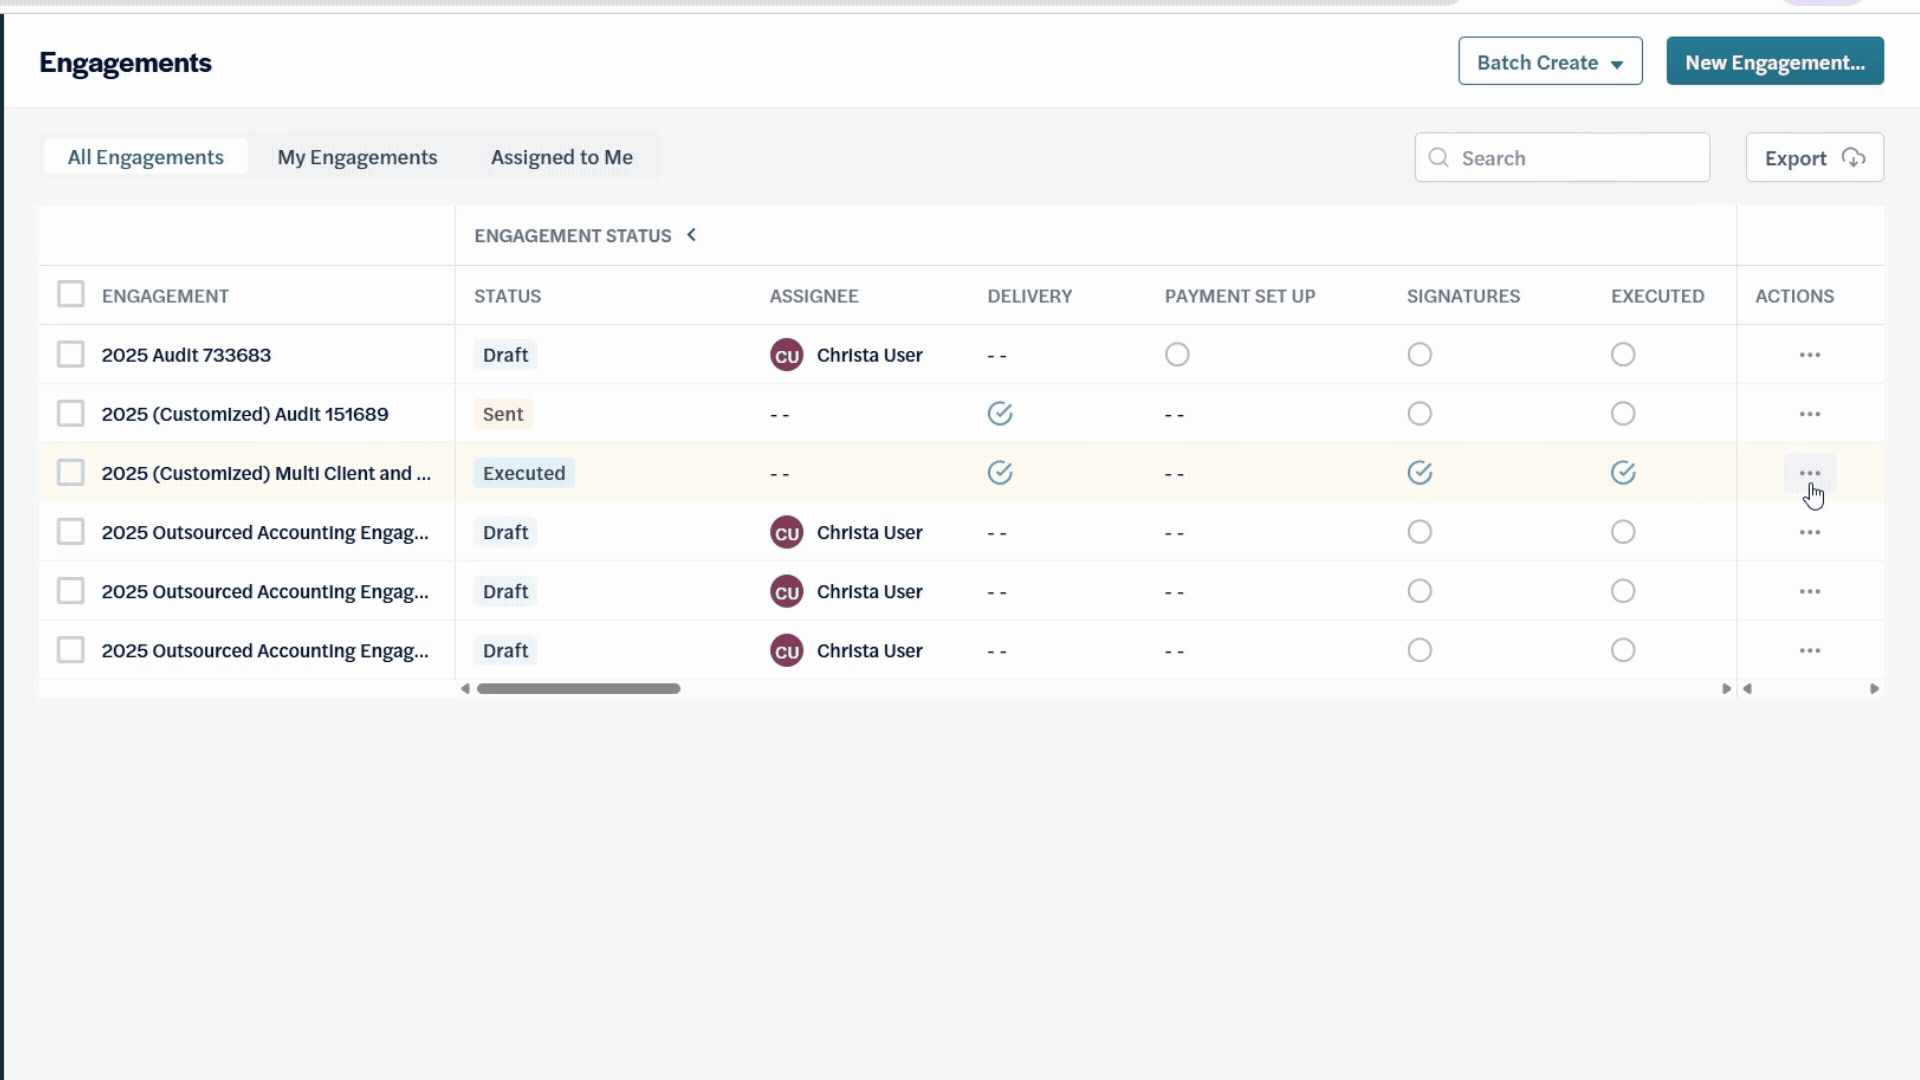Click the EXECUTED column header

[x=1657, y=296]
